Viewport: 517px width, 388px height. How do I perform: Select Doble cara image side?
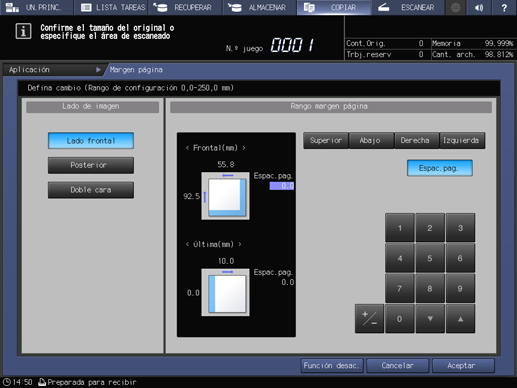coord(91,190)
